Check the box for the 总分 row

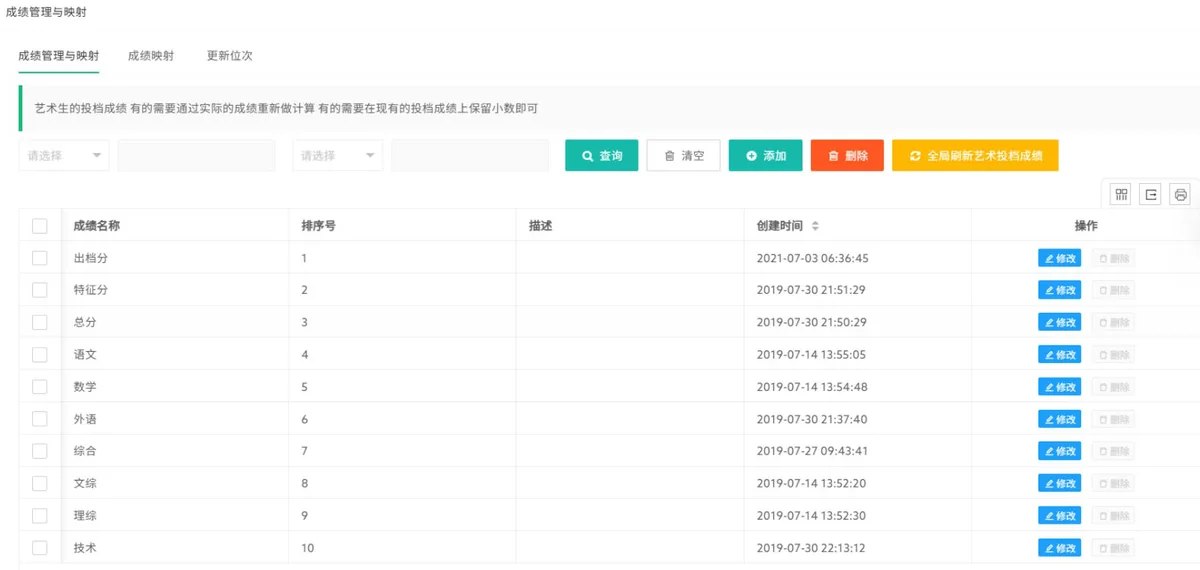click(40, 322)
